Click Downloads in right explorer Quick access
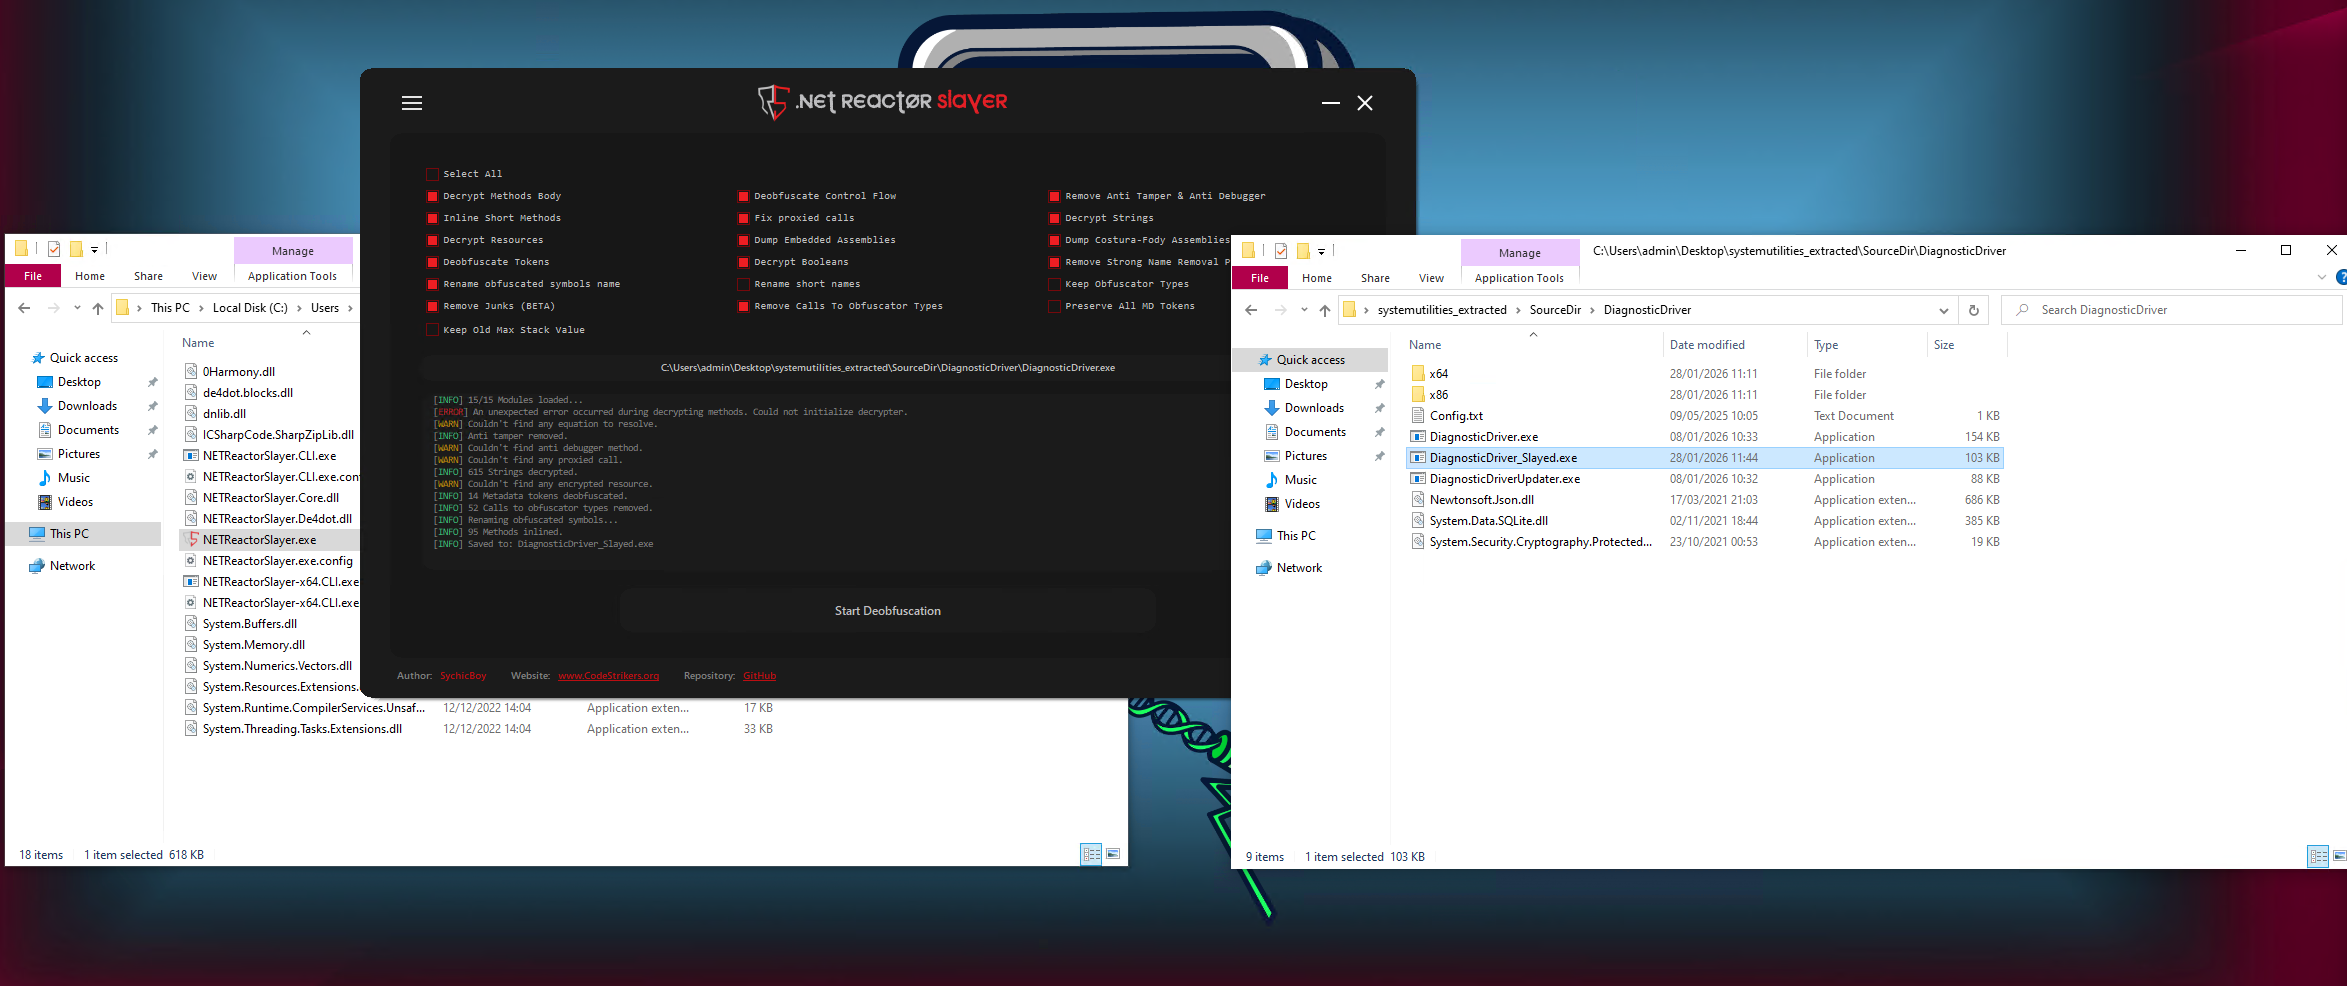The image size is (2347, 986). coord(1314,408)
